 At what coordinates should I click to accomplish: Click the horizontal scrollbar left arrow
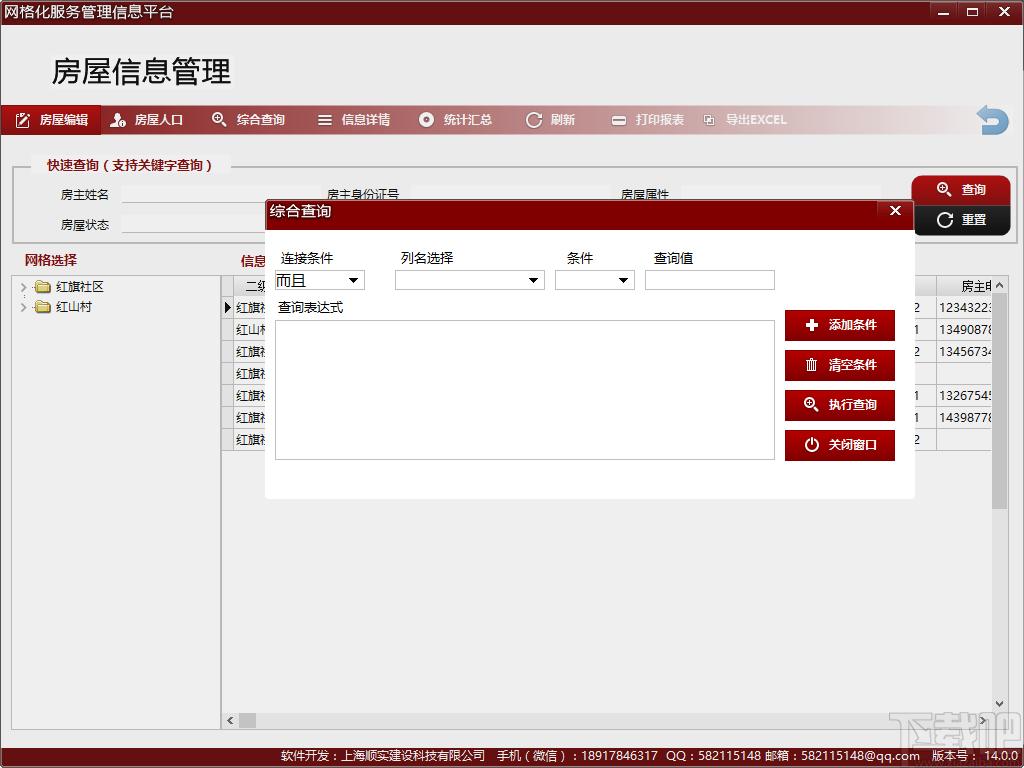(x=230, y=720)
